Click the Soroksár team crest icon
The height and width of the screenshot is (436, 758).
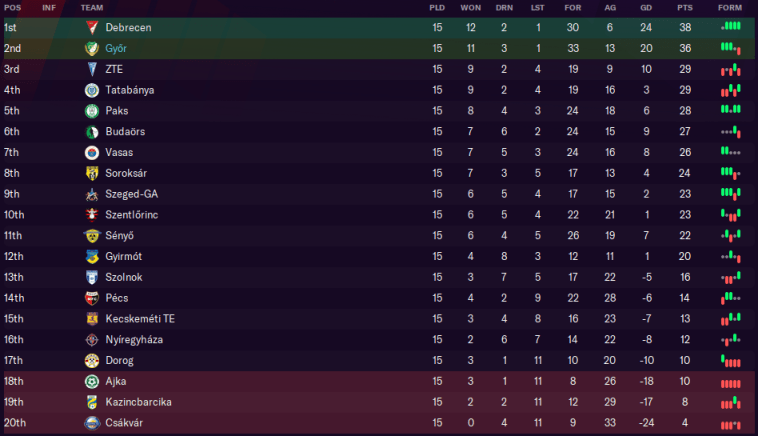[x=91, y=173]
